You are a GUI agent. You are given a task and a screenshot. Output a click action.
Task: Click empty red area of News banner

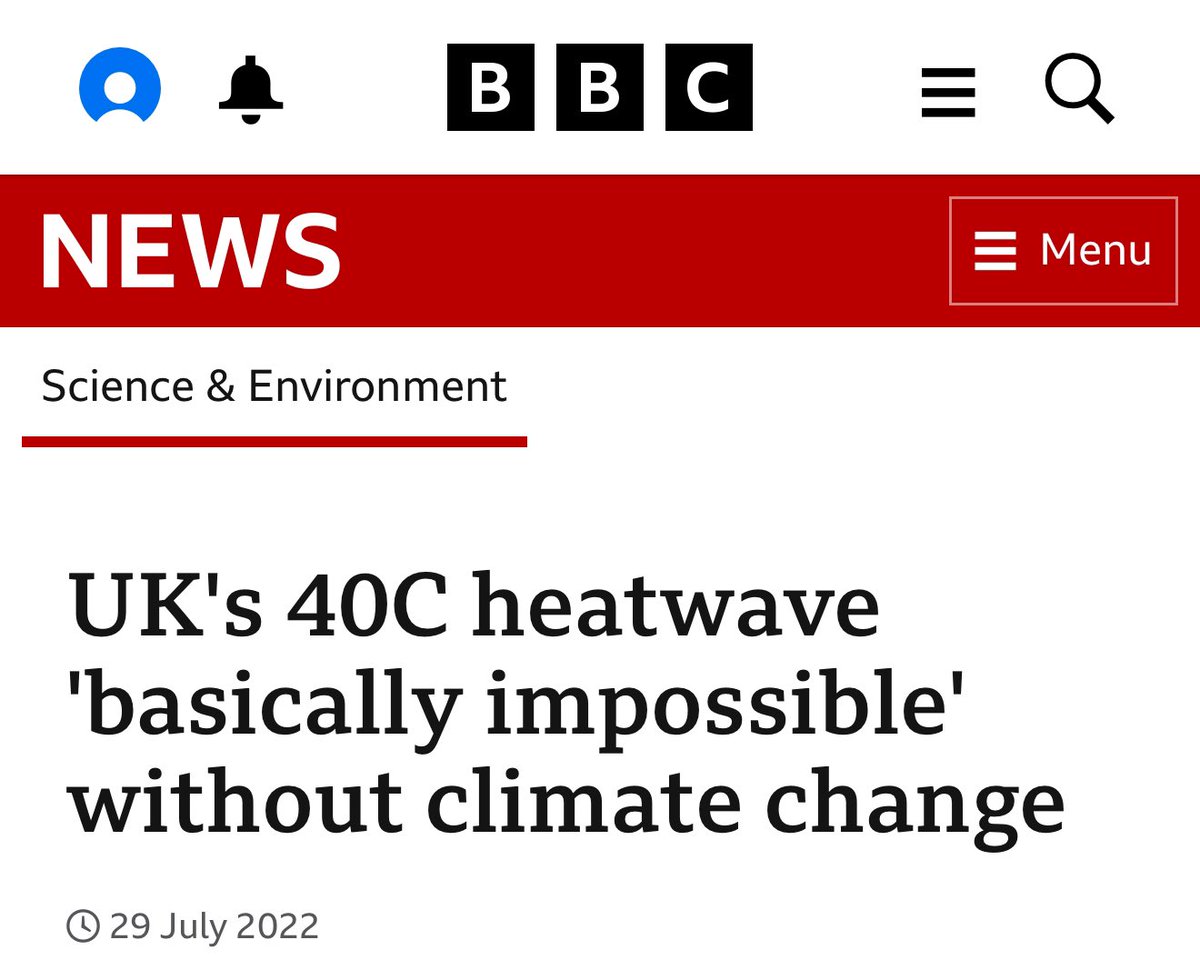(x=640, y=250)
